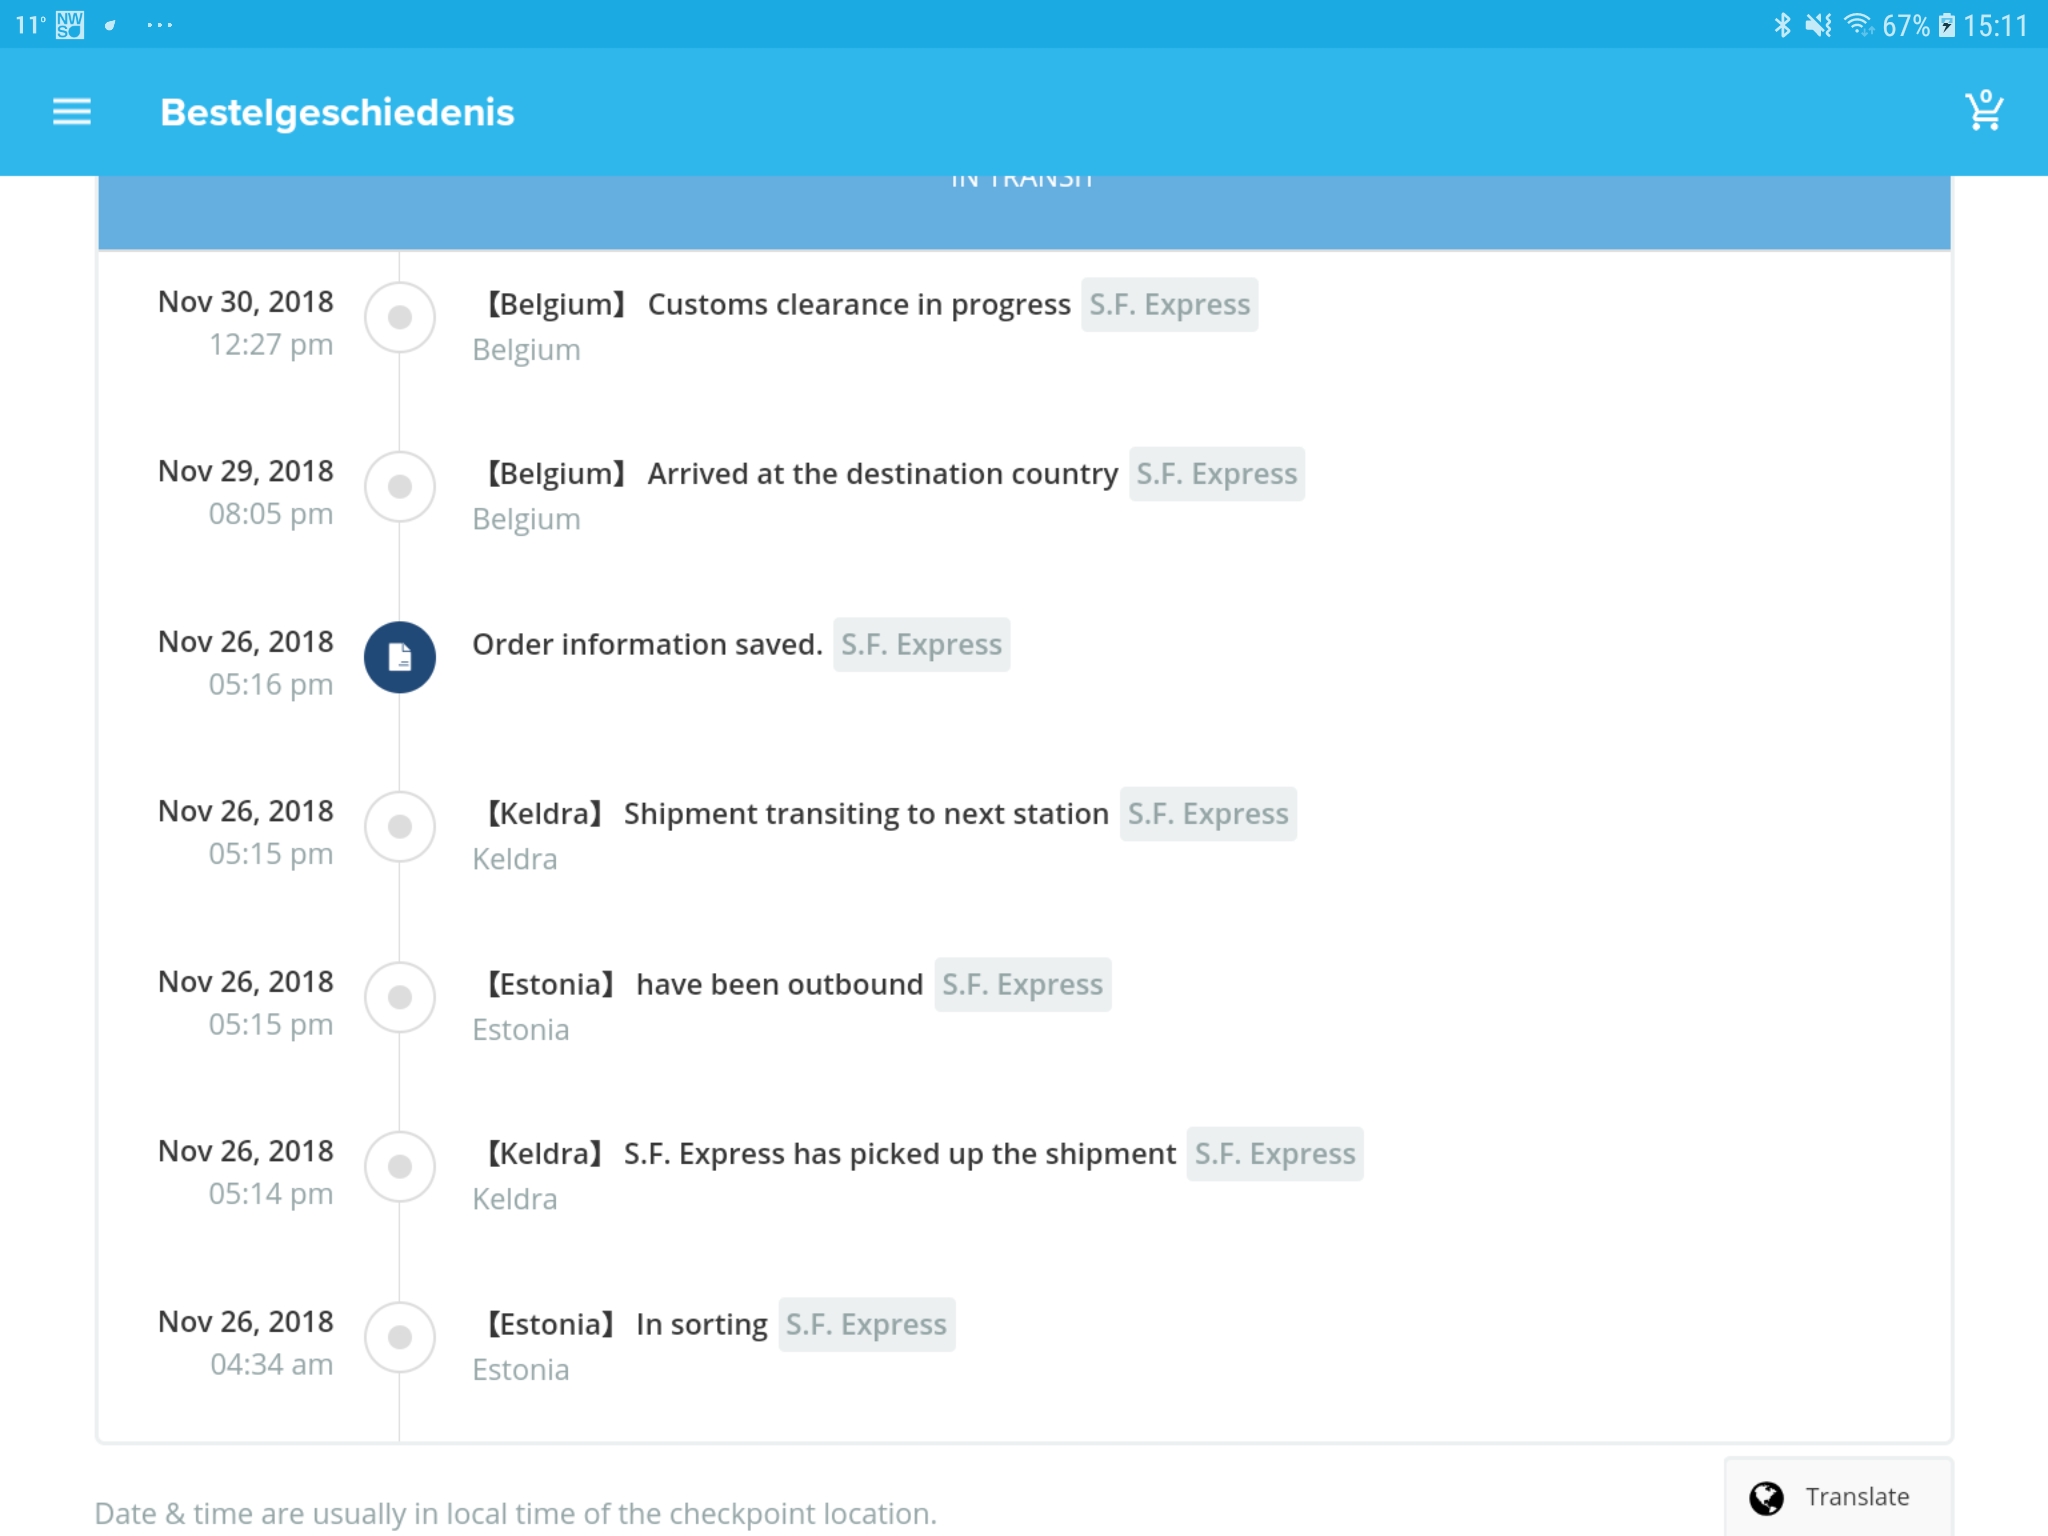The width and height of the screenshot is (2048, 1536).
Task: Click the Bestelgeschiedenis page title
Action: [x=337, y=112]
